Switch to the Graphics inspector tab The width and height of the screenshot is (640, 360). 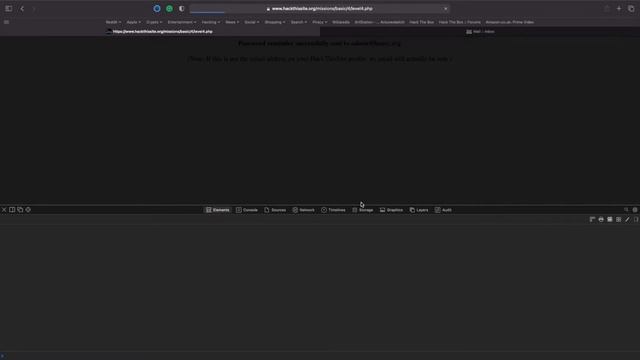click(391, 210)
